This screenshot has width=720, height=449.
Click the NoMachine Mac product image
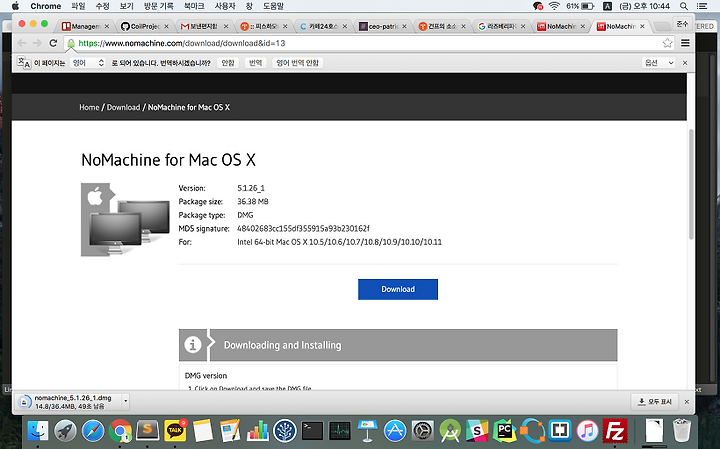[125, 219]
